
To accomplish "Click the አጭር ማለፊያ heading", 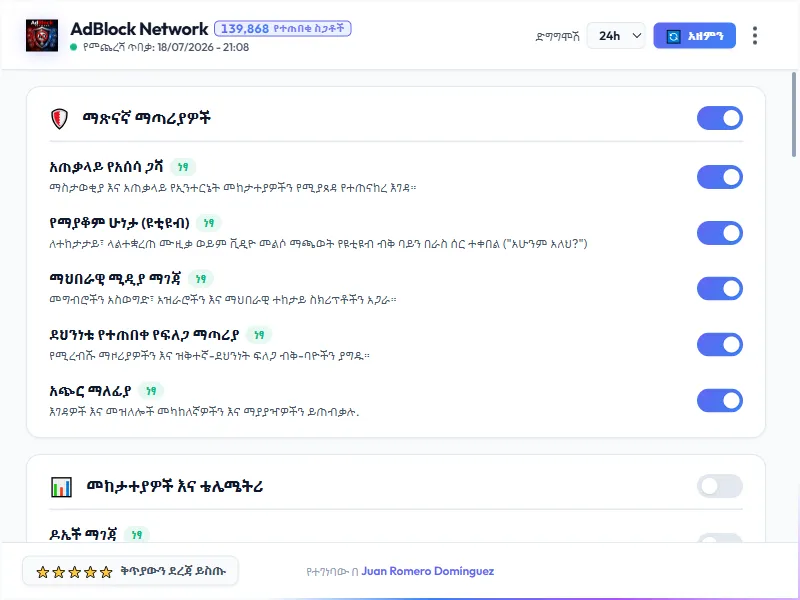I will click(x=90, y=390).
